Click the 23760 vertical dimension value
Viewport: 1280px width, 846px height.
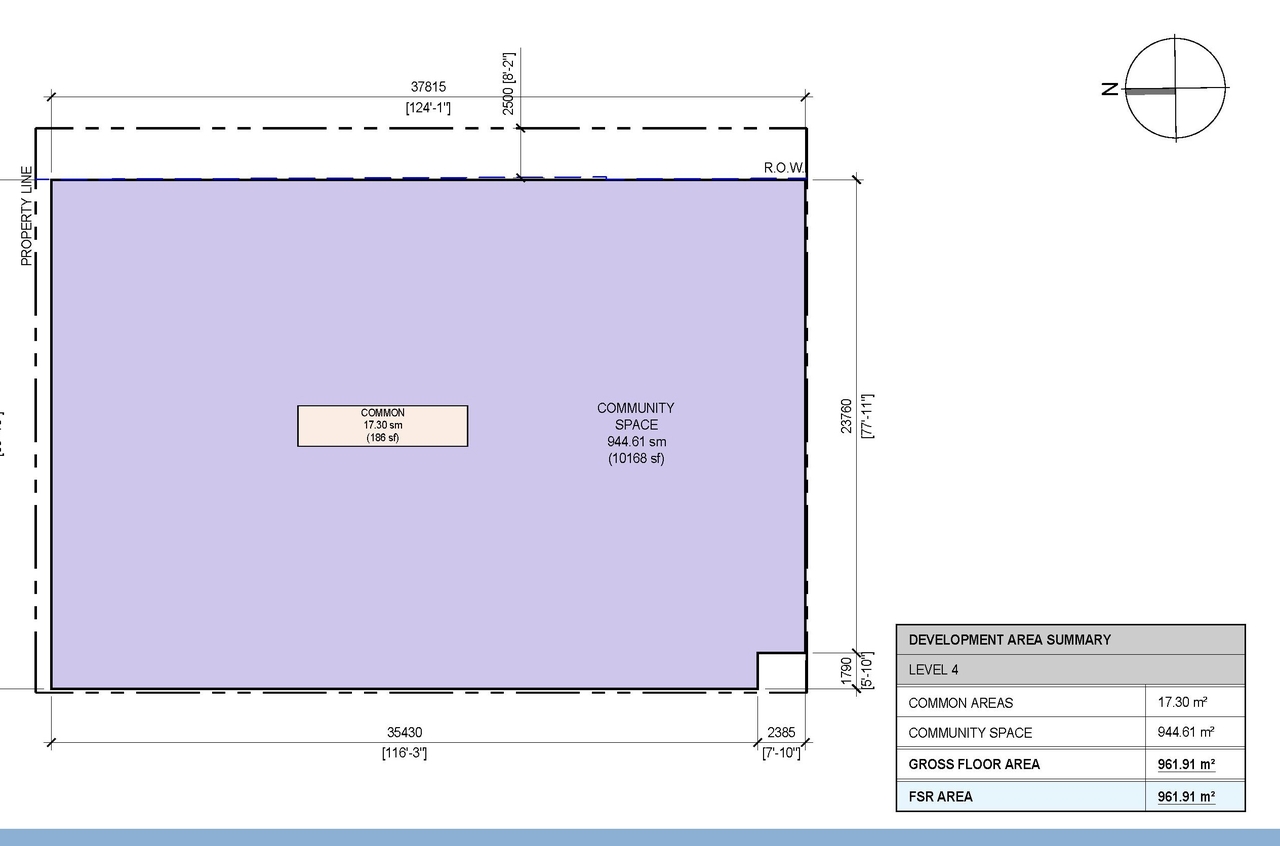pos(846,416)
